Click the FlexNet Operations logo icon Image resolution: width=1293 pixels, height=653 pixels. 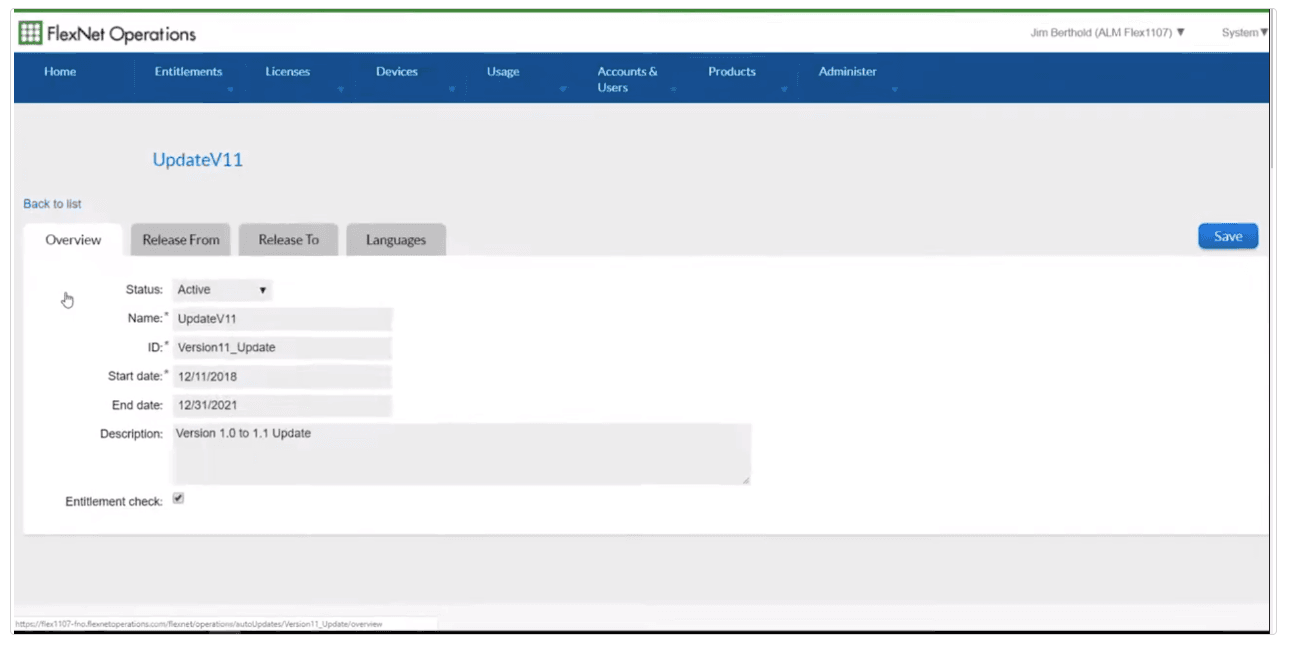(30, 32)
